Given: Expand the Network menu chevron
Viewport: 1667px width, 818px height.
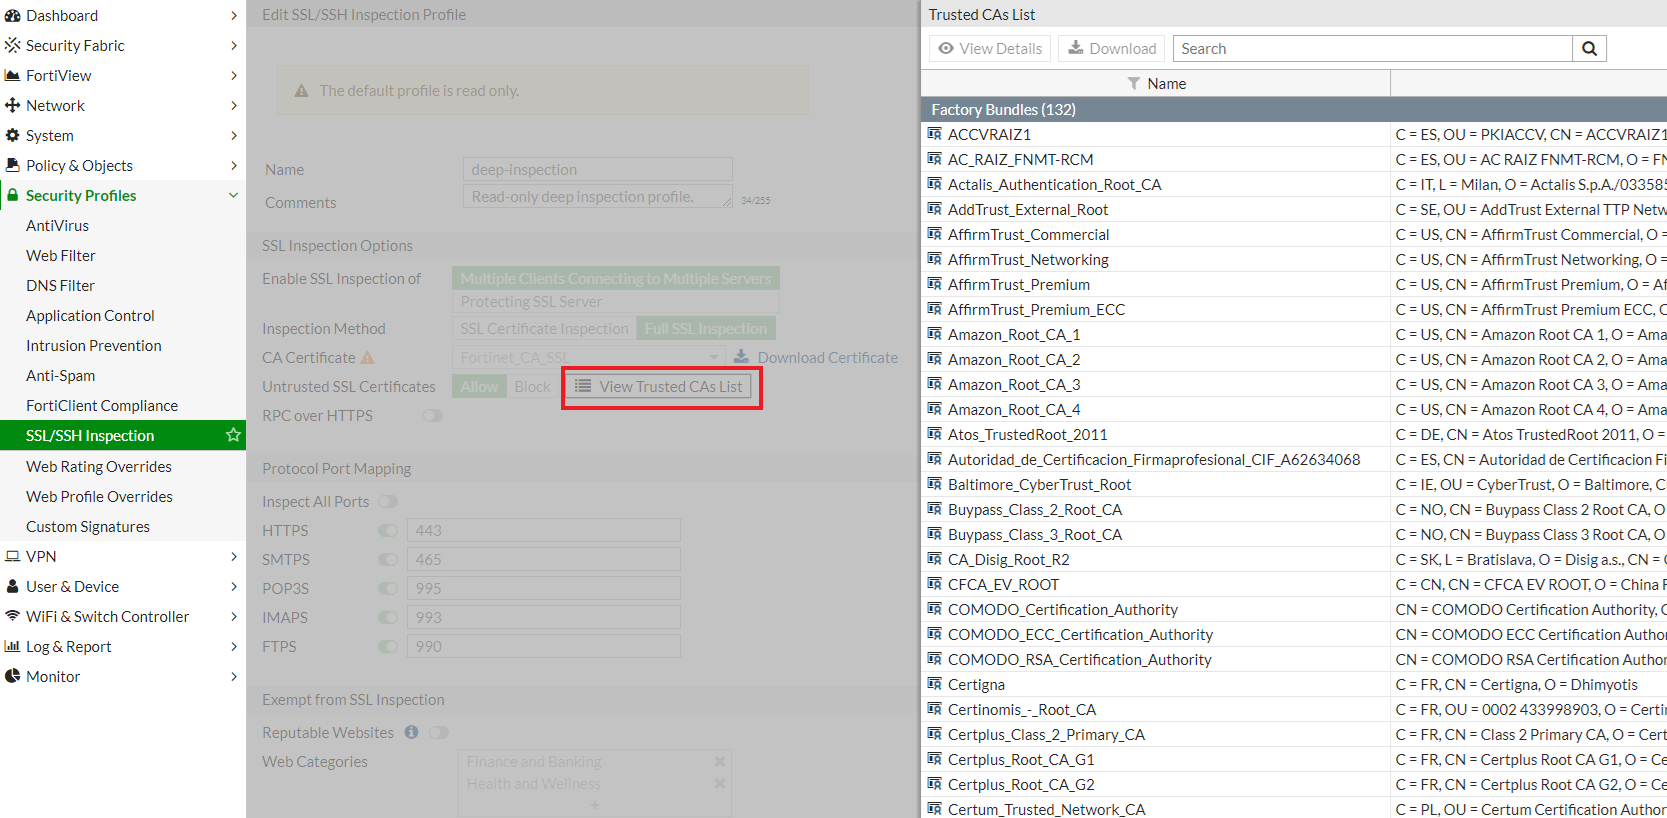Looking at the screenshot, I should tap(234, 106).
